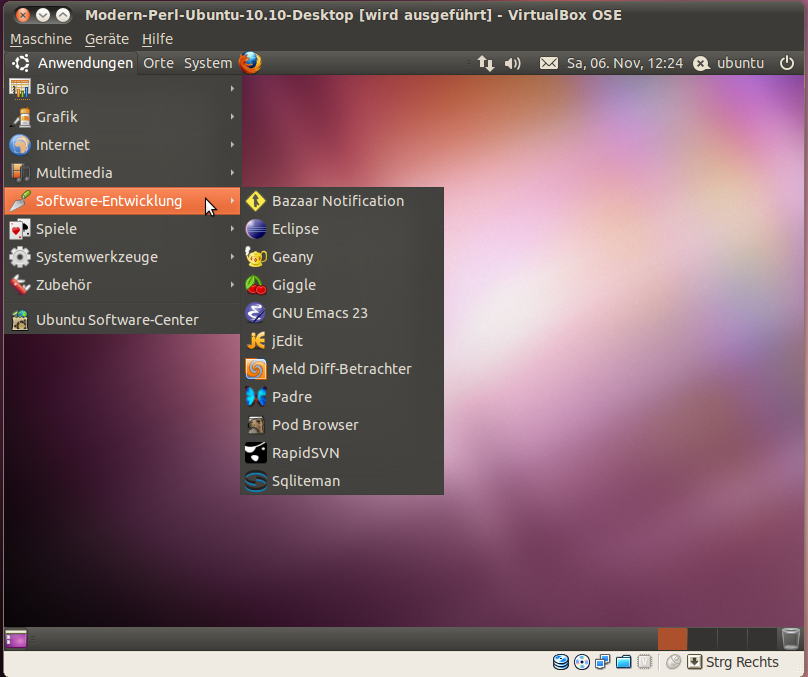Switch to the second workspace
808x677 pixels.
coord(702,639)
